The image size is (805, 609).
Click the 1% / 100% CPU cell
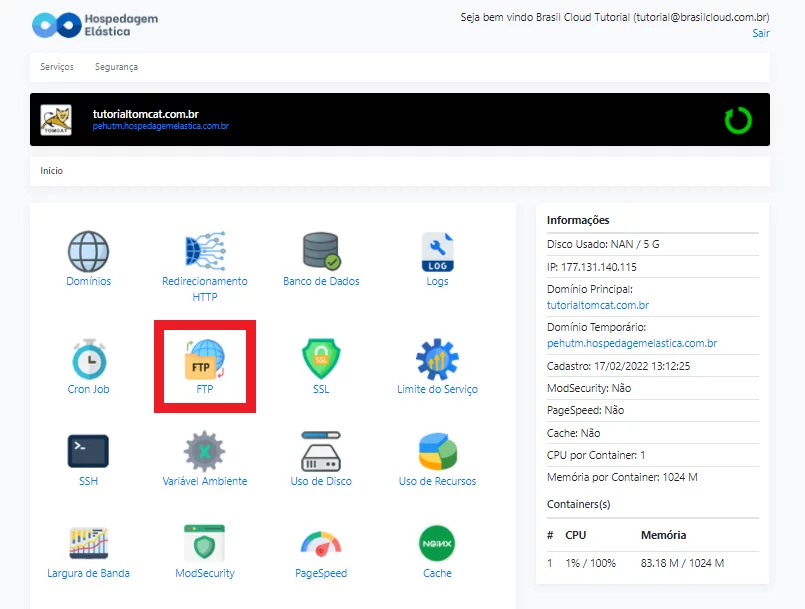pos(591,563)
